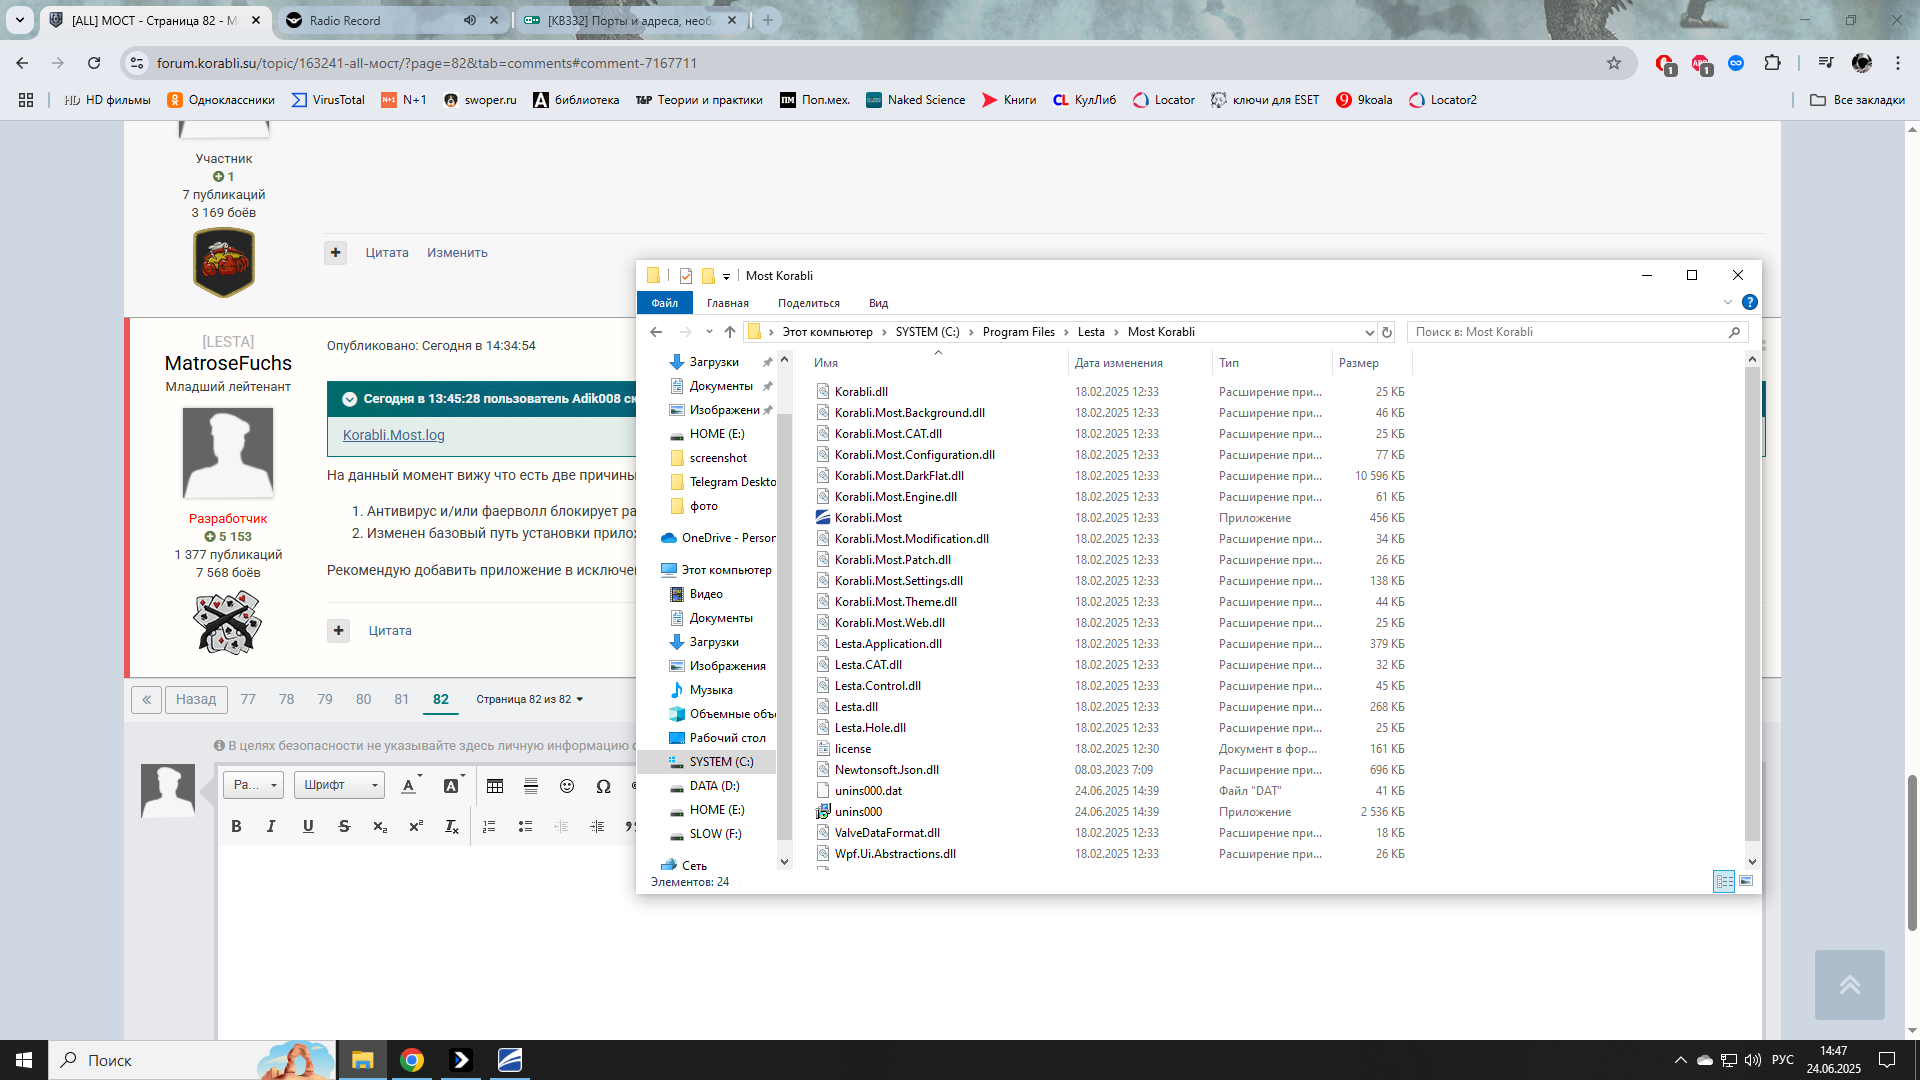Open the paragraph format dropdown in the editor
Viewport: 1920px width, 1080px height.
pyautogui.click(x=254, y=785)
